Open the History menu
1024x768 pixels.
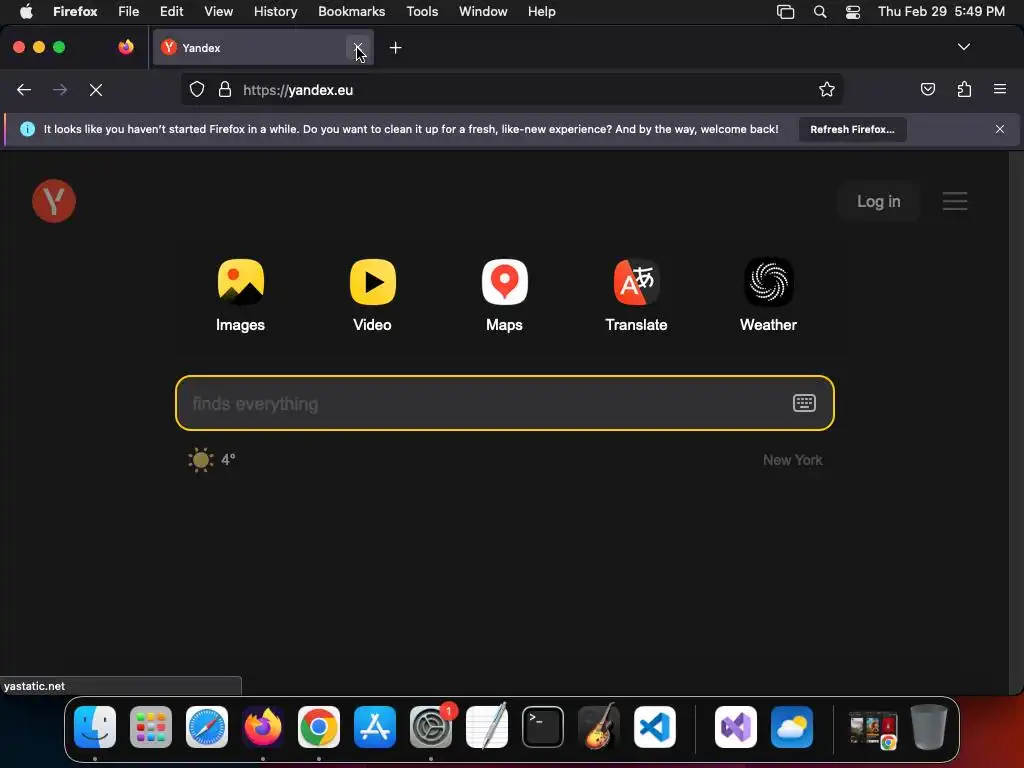pos(275,11)
